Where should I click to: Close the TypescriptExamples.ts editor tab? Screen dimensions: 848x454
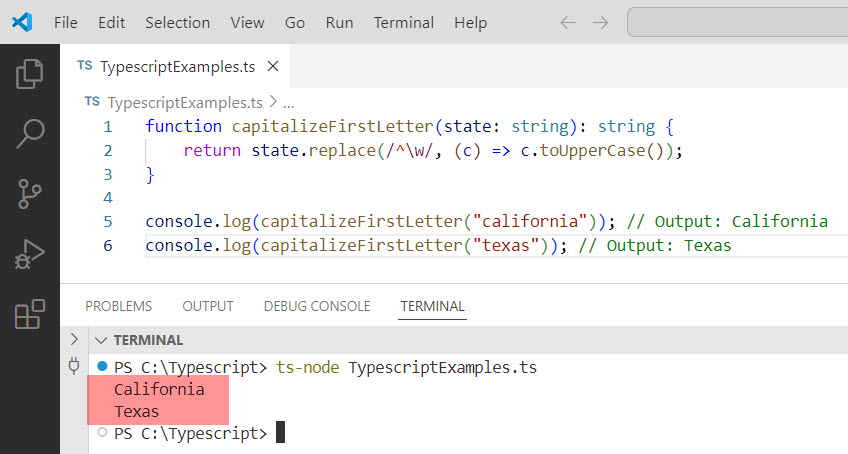coord(273,66)
